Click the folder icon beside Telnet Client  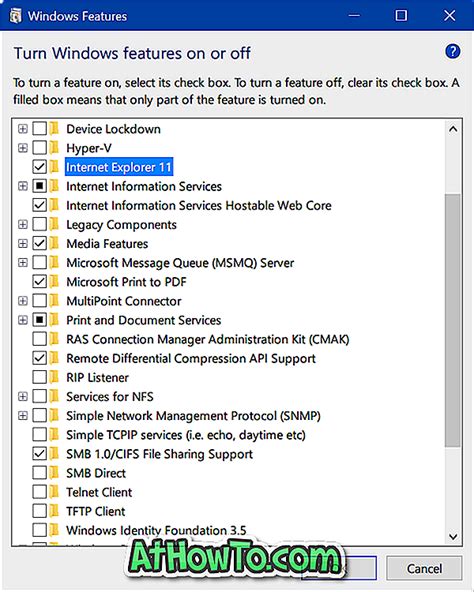coord(55,492)
